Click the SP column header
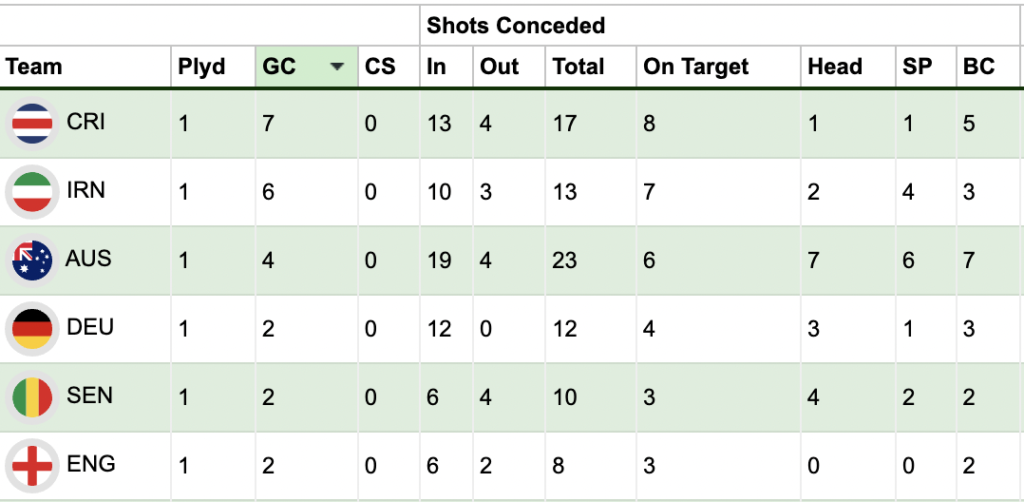 click(x=917, y=67)
